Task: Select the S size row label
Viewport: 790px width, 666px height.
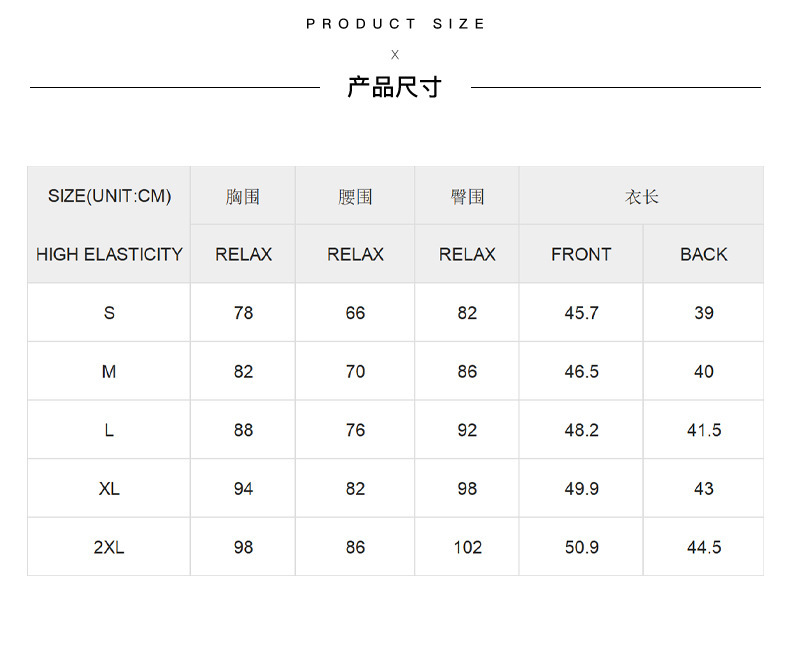Action: pos(109,313)
